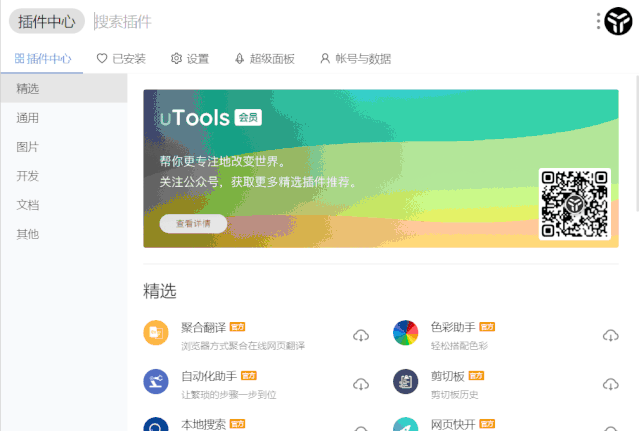
Task: Click the vertical scrollbar on the right
Action: [637, 143]
